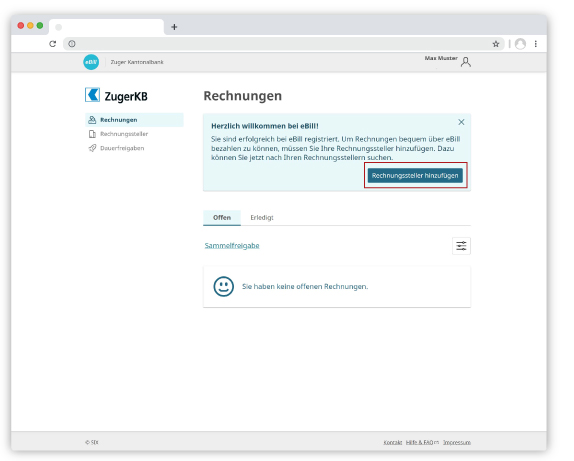Select the Offen tab

[x=222, y=218]
